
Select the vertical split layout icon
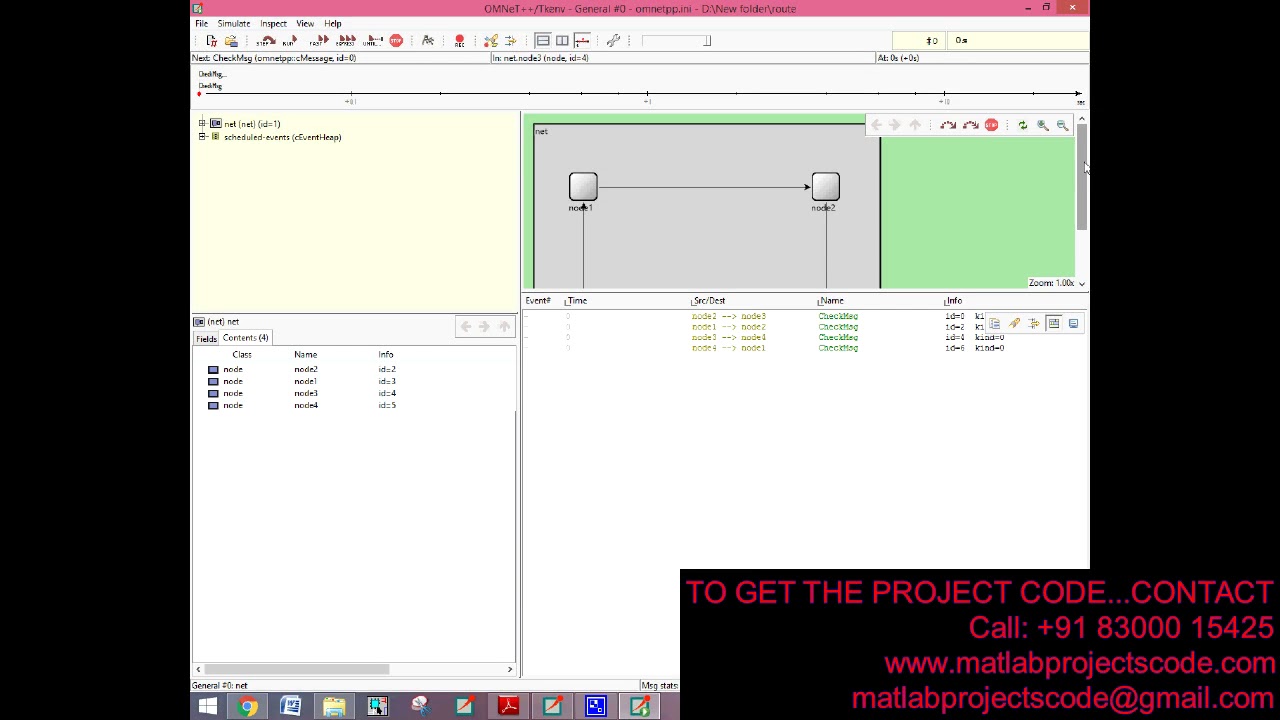click(x=542, y=41)
